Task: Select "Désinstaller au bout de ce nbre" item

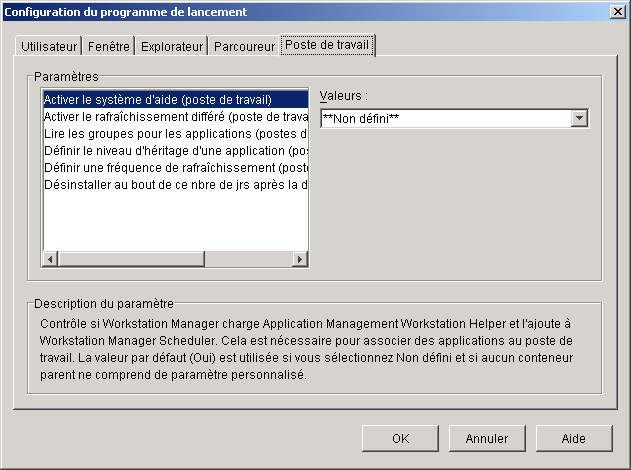Action: coord(174,184)
